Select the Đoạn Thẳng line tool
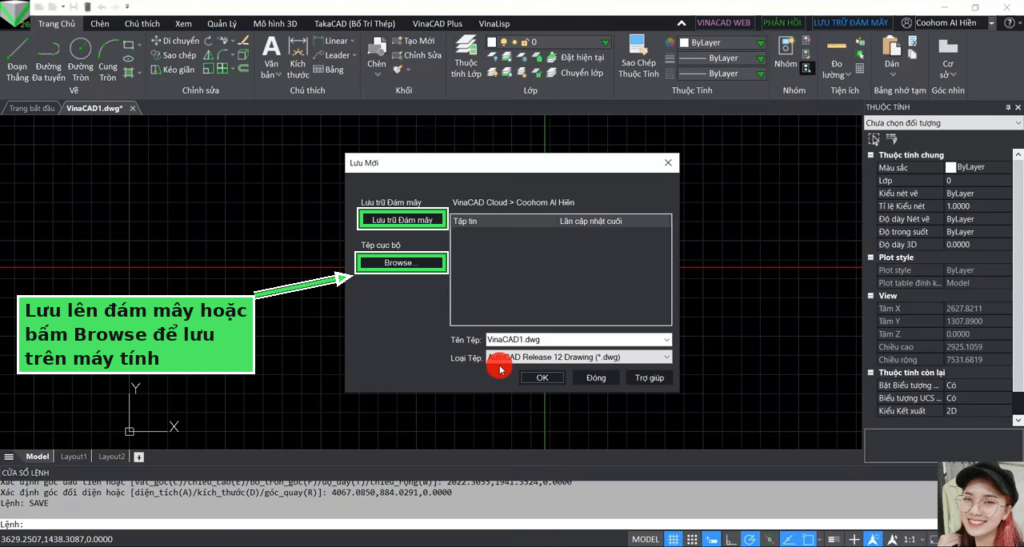The image size is (1024, 547). (x=17, y=59)
